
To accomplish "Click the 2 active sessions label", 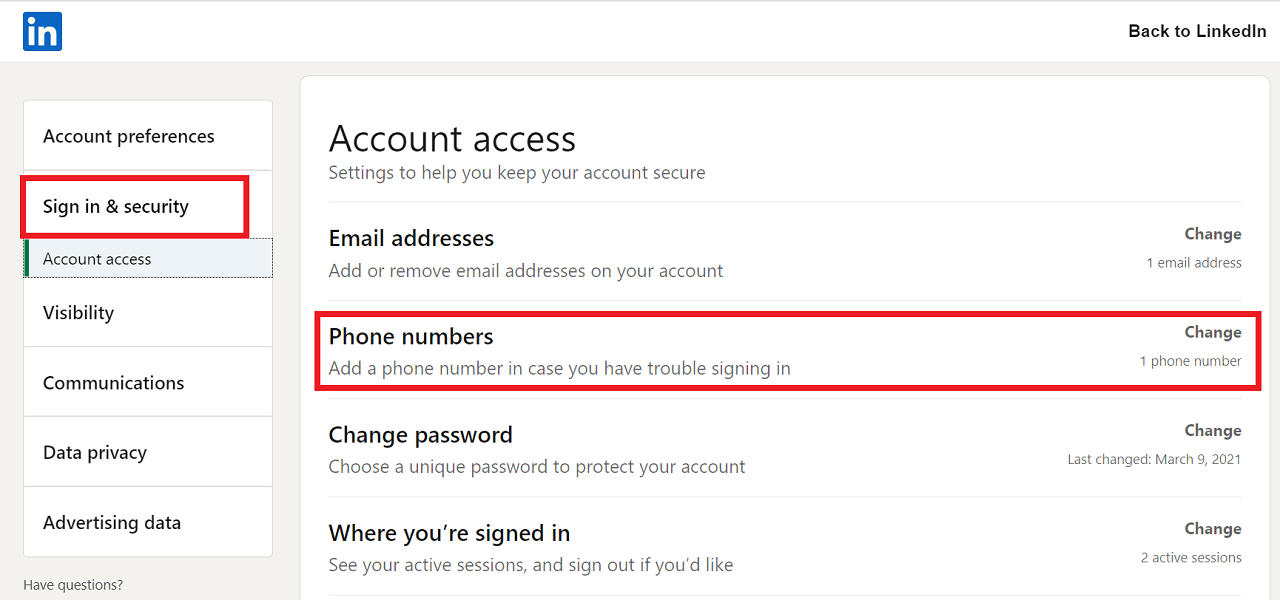I will 1190,558.
